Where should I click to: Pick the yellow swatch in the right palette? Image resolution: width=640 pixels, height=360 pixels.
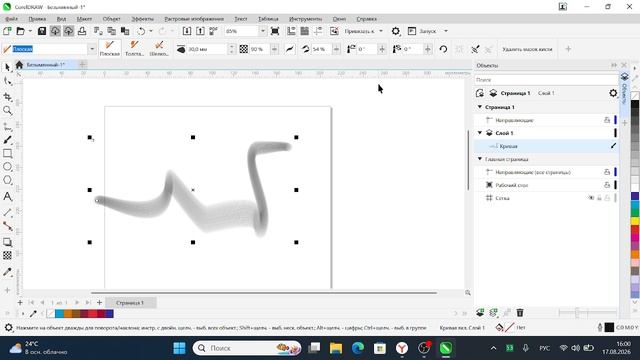pos(635,221)
